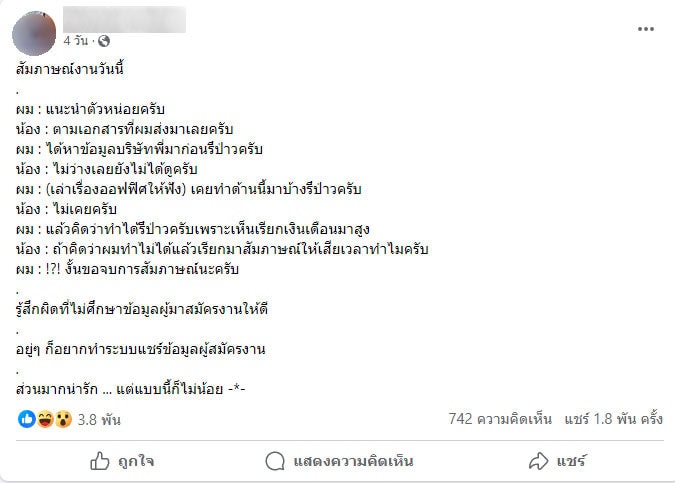Click the speech bubble comment icon
This screenshot has width=675, height=483.
[x=275, y=461]
